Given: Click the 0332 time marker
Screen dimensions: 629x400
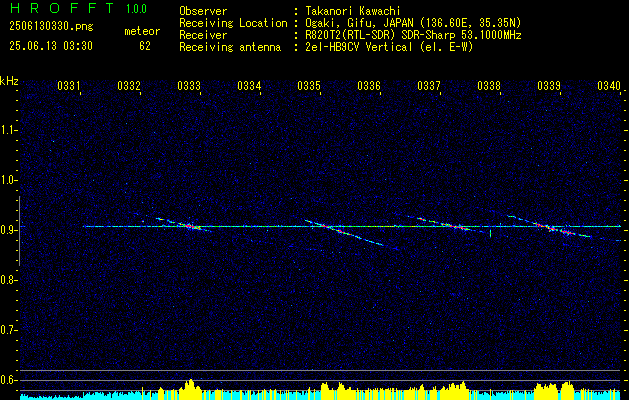Looking at the screenshot, I should (x=129, y=85).
